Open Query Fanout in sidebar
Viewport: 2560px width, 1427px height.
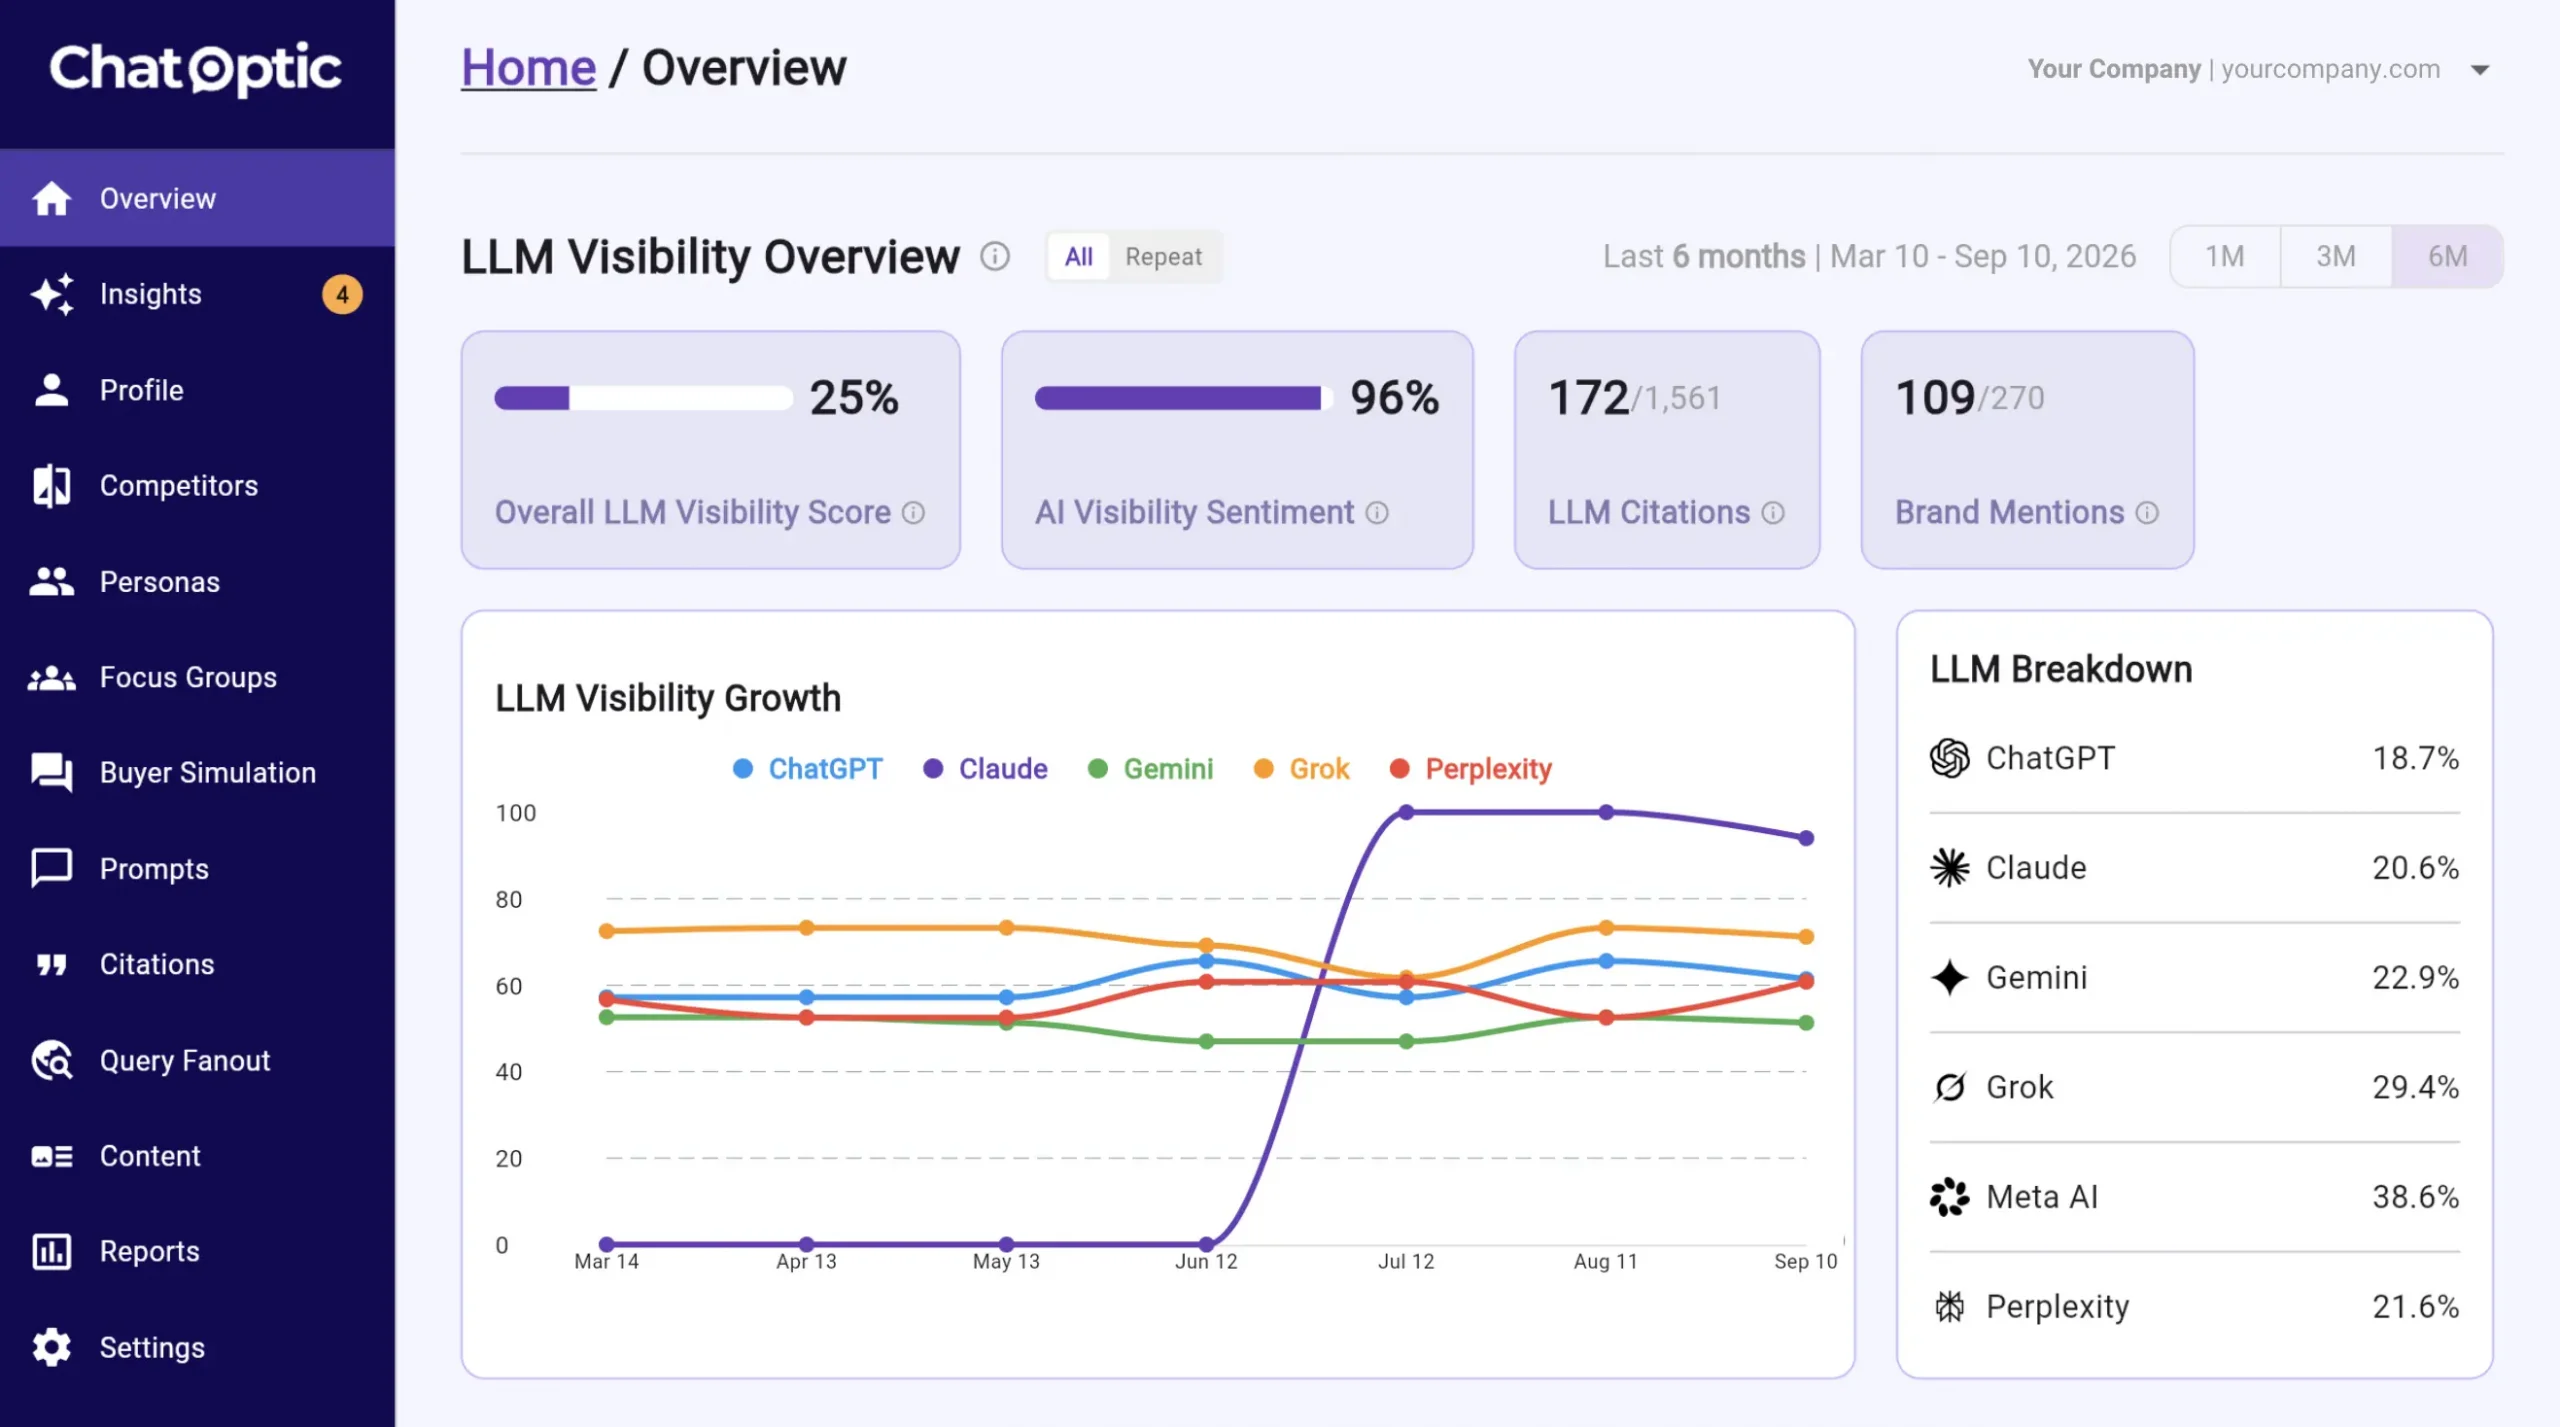click(197, 1060)
